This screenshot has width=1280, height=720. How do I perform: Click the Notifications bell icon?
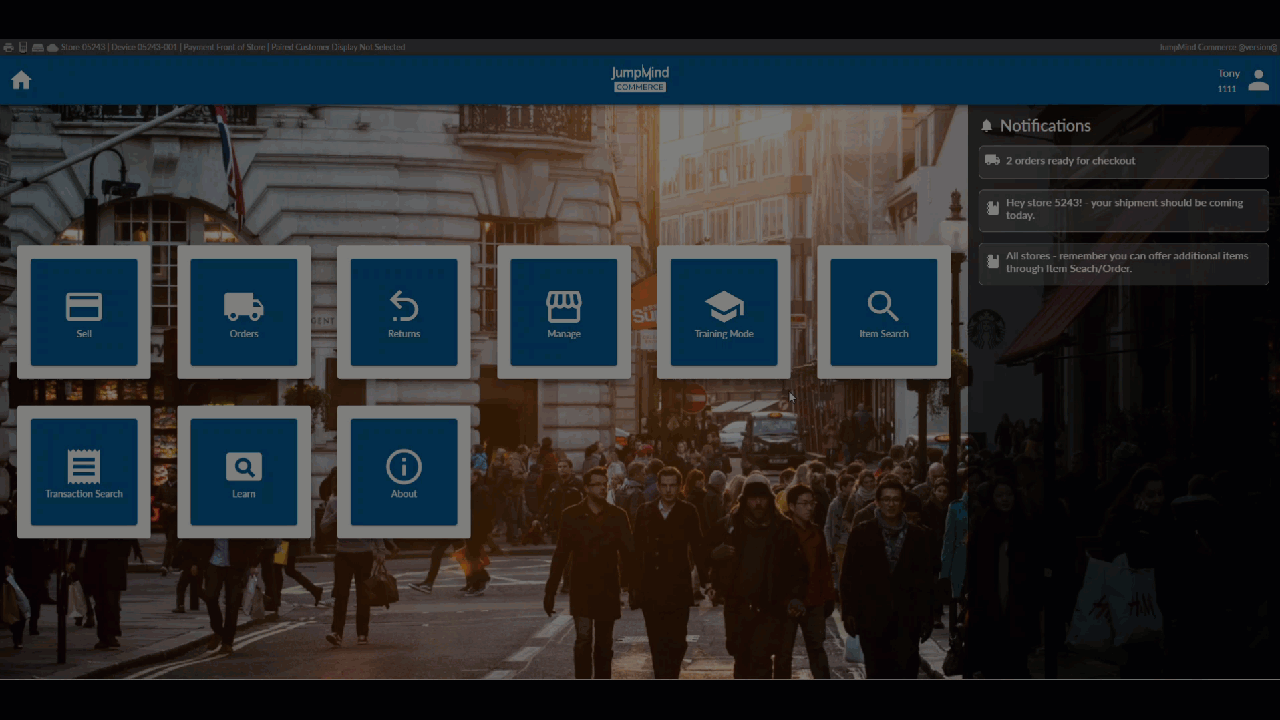point(987,126)
